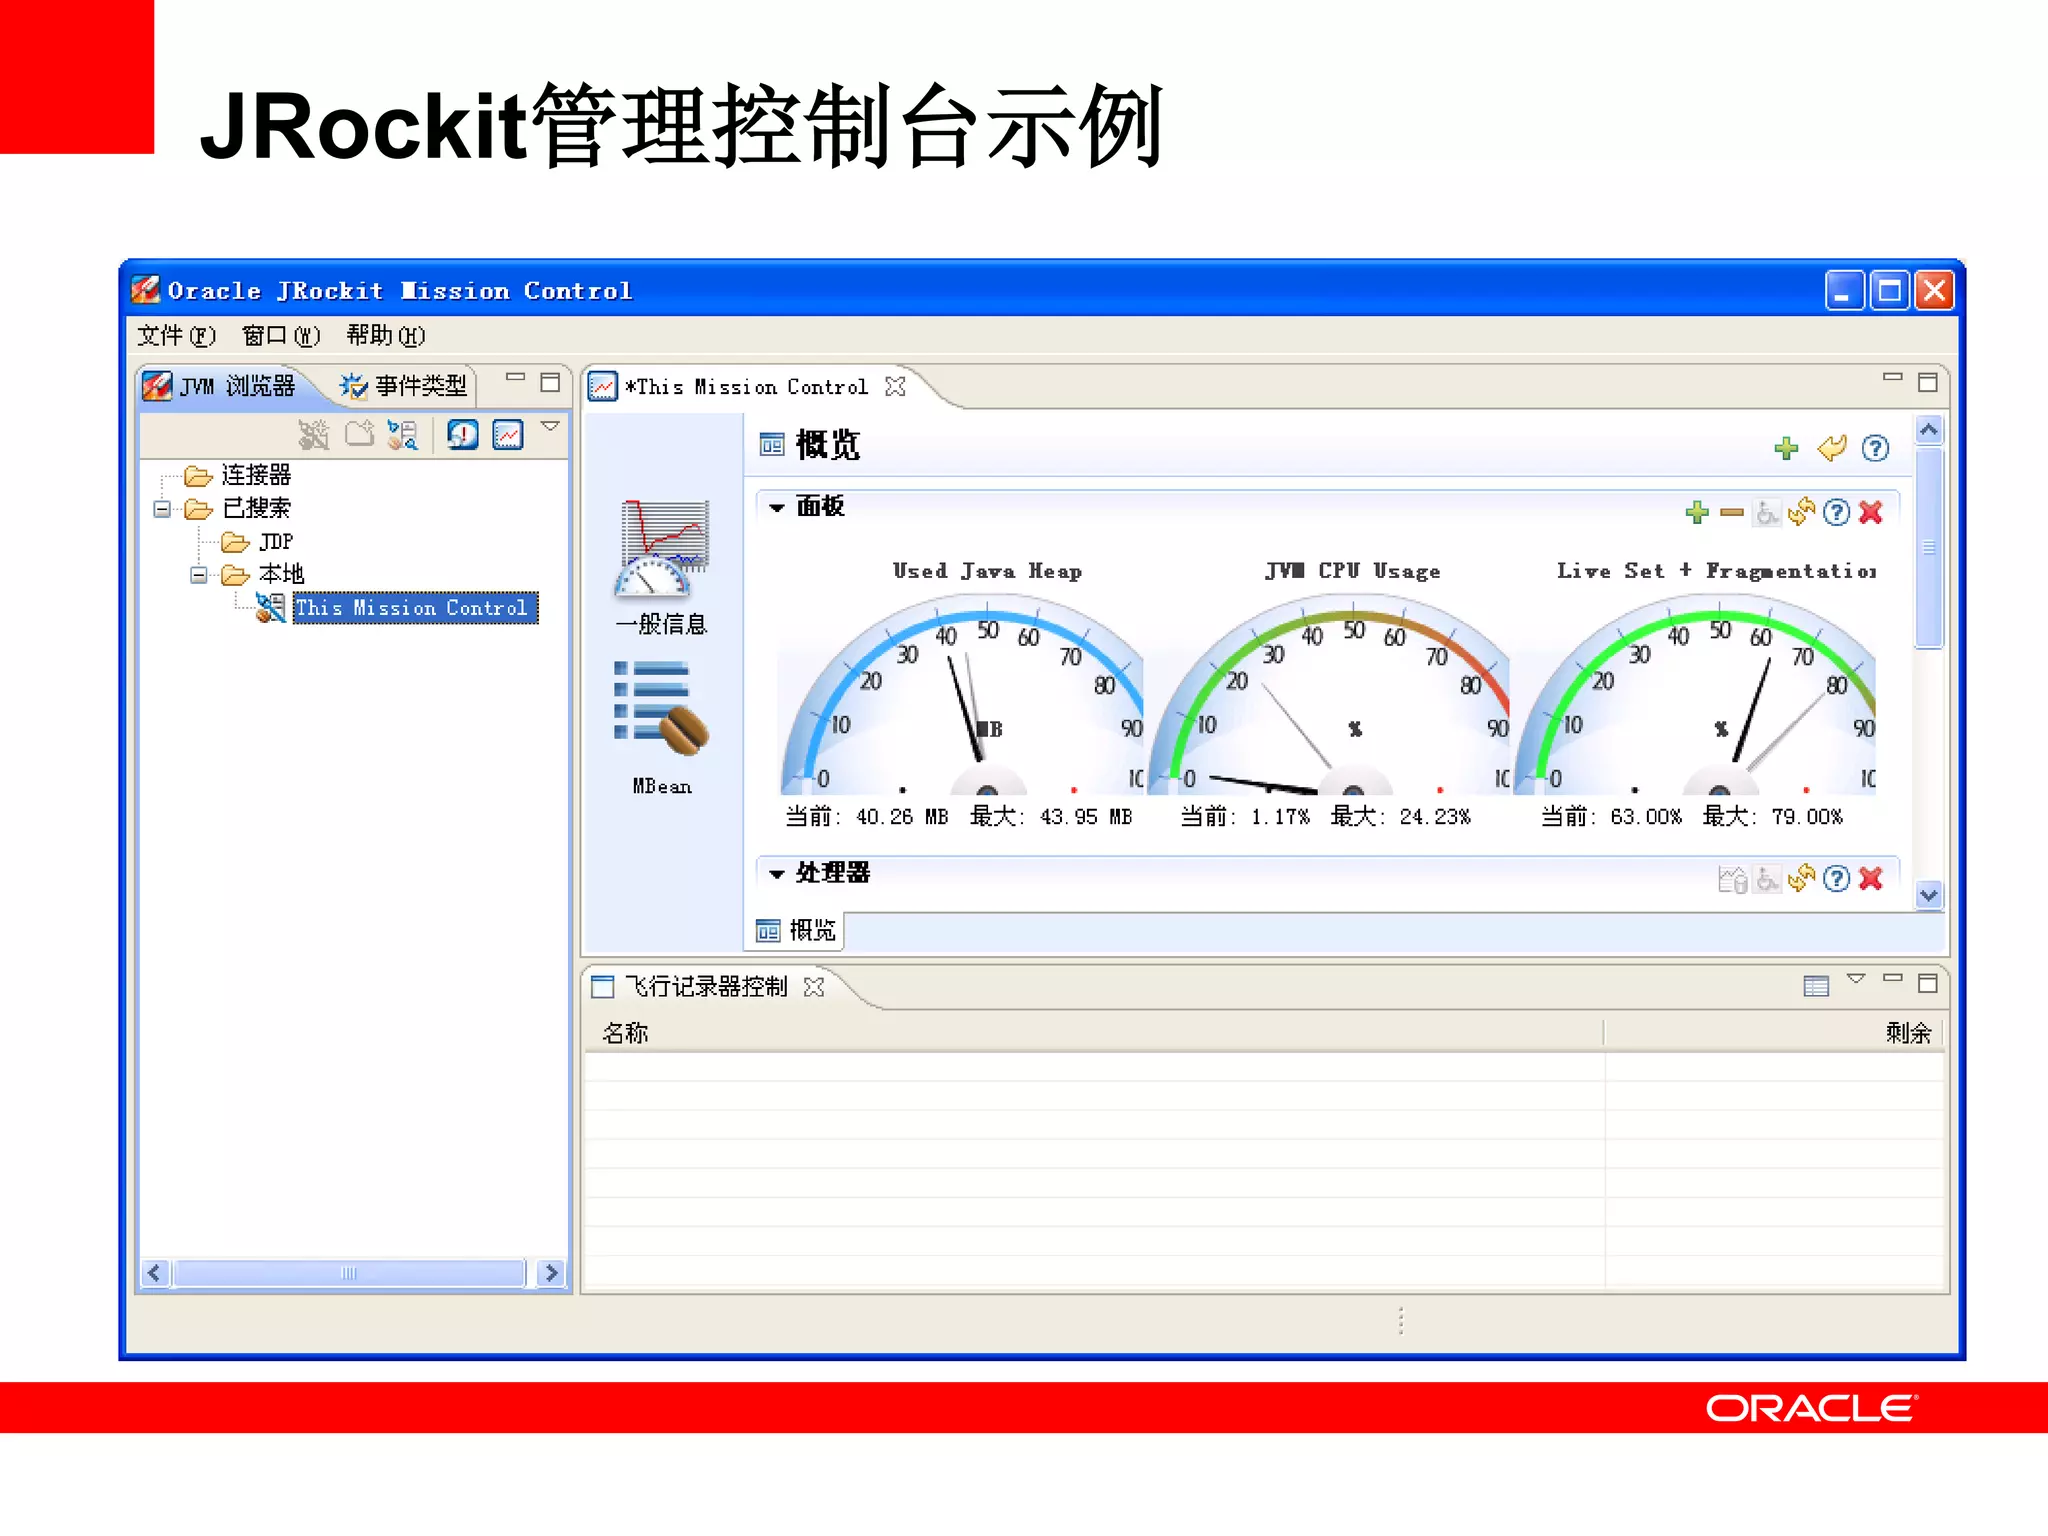2048x1536 pixels.
Task: Open the 文件(F) menu
Action: click(x=176, y=335)
